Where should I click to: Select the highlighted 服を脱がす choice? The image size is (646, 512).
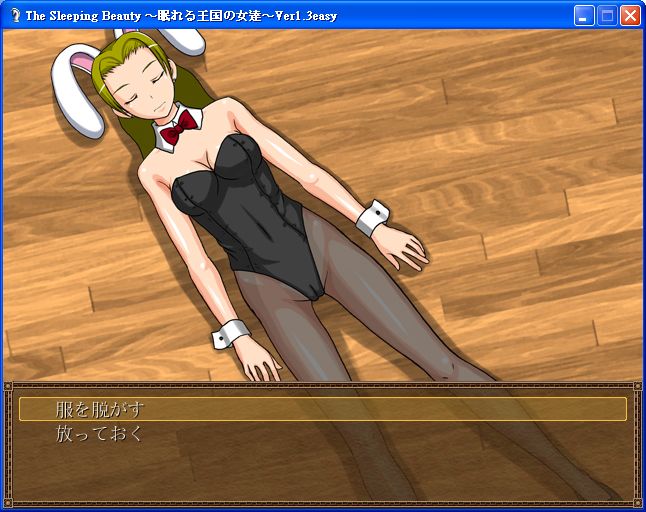[x=323, y=409]
